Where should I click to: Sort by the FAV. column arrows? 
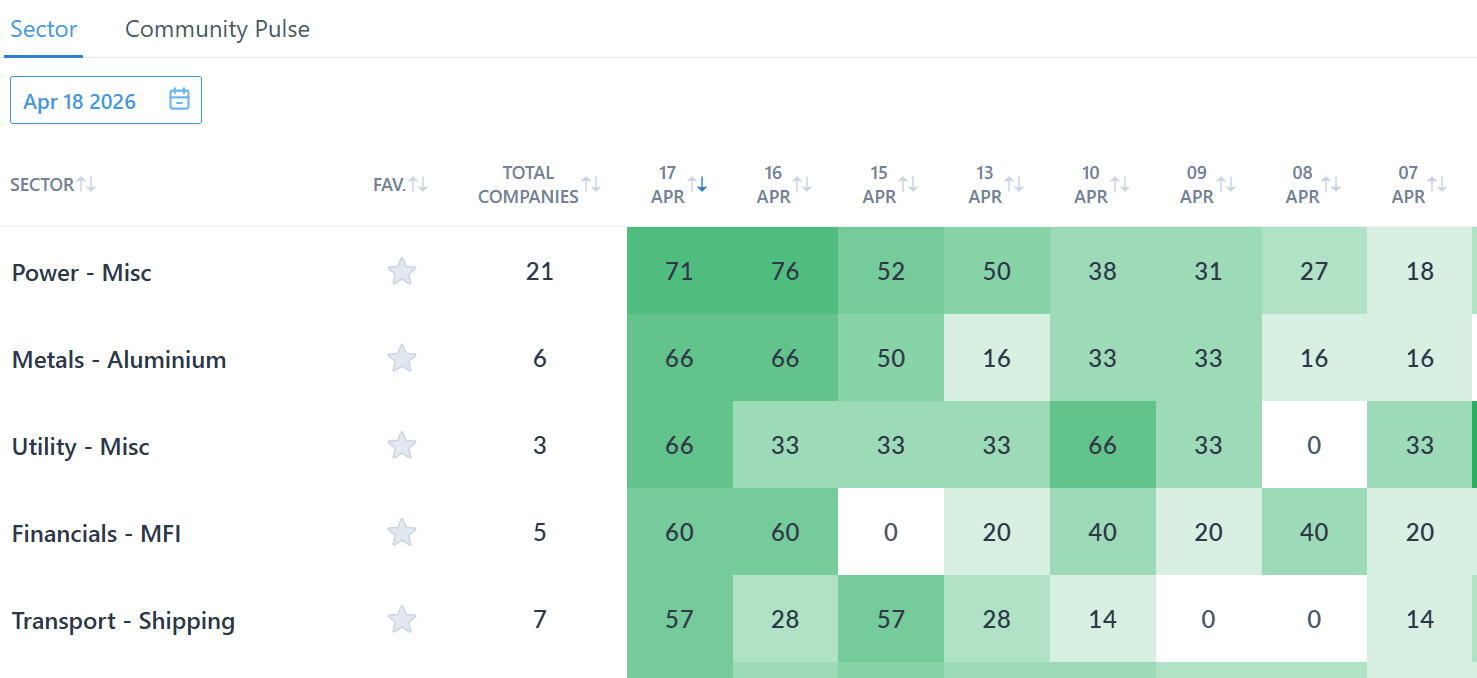click(417, 184)
